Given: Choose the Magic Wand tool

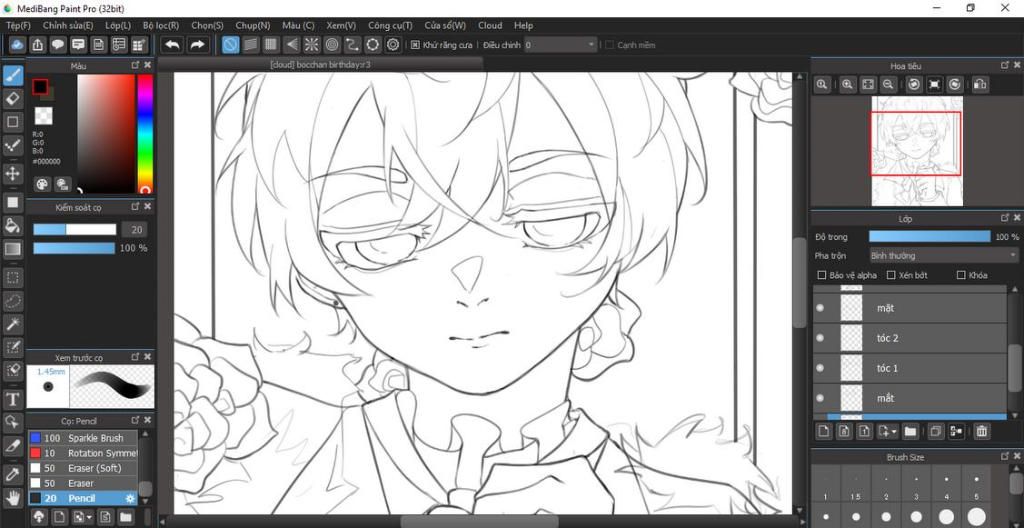Looking at the screenshot, I should pos(12,323).
